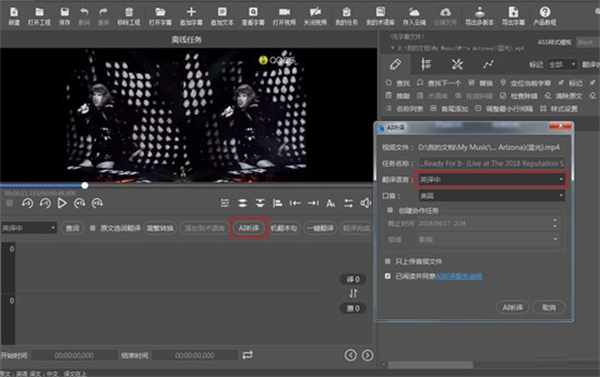This screenshot has height=377, width=600.
Task: Toggle 创建协作任务 checkbox
Action: (x=390, y=210)
